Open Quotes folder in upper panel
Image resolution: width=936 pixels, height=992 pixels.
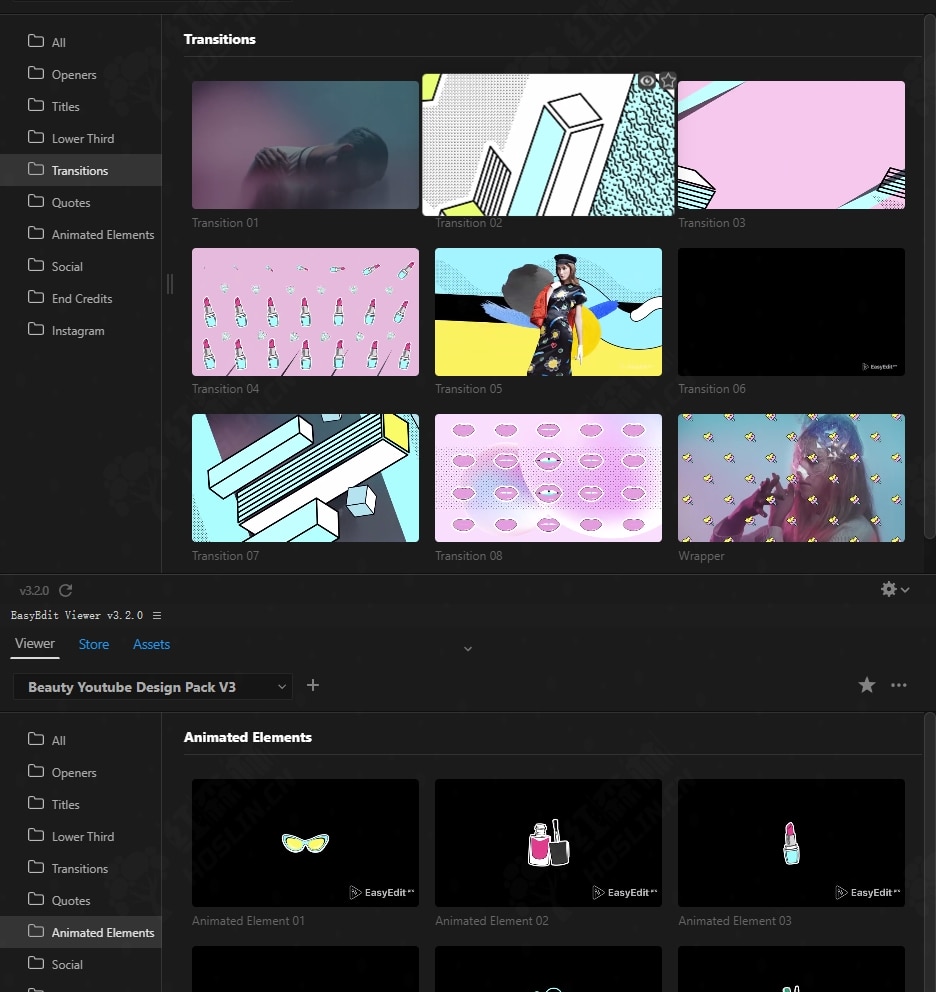(81, 202)
